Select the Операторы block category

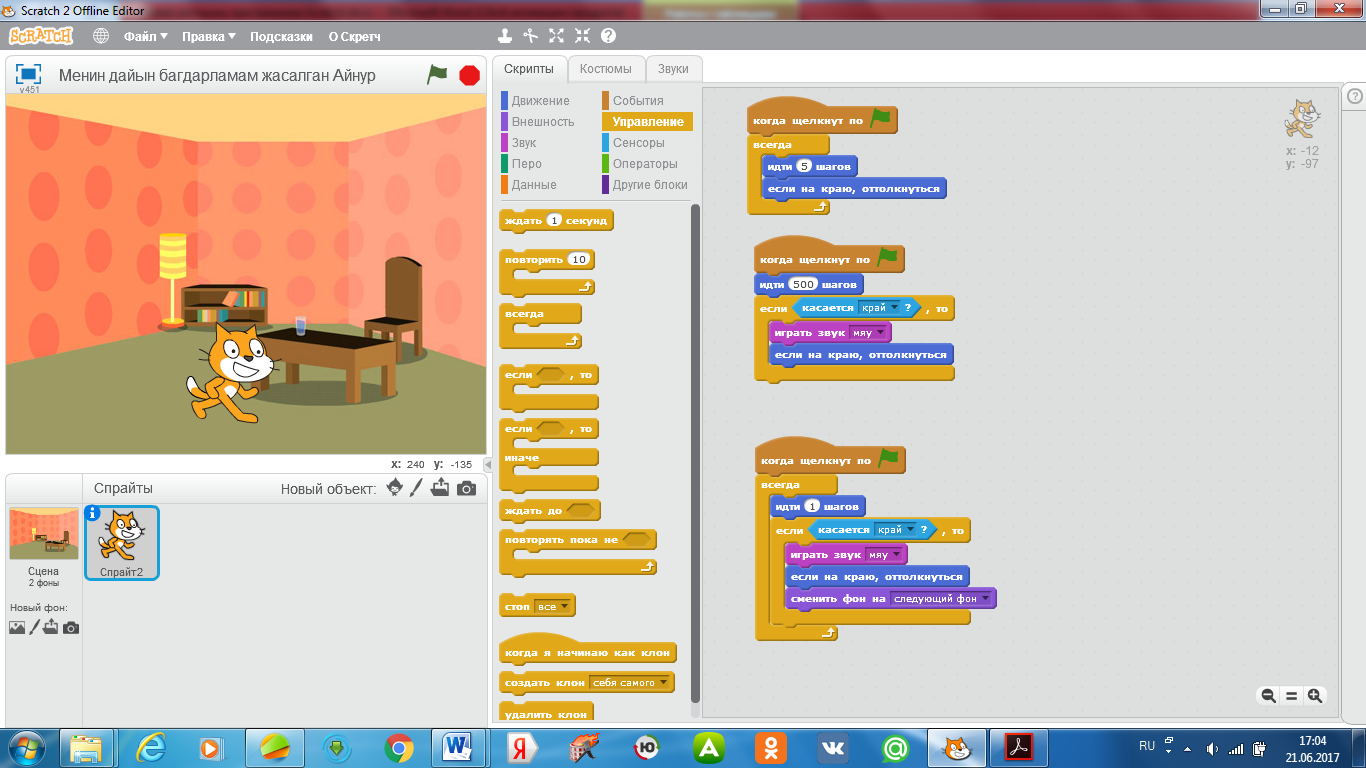click(x=645, y=164)
